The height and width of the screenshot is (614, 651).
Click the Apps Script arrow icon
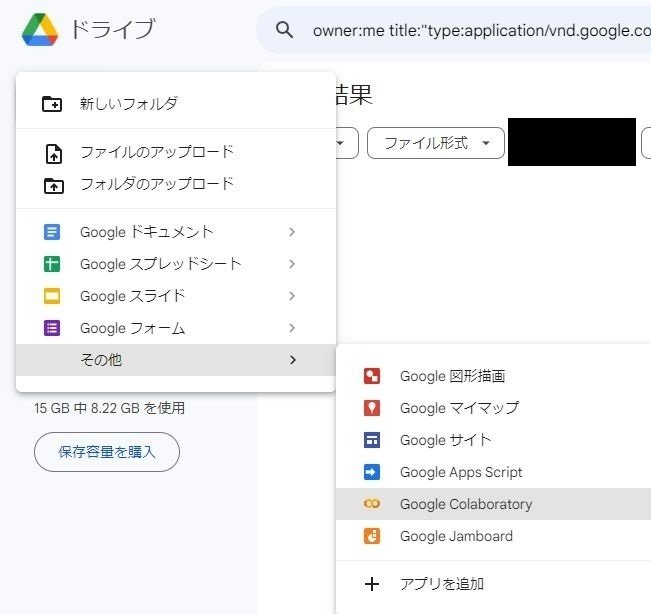click(372, 472)
